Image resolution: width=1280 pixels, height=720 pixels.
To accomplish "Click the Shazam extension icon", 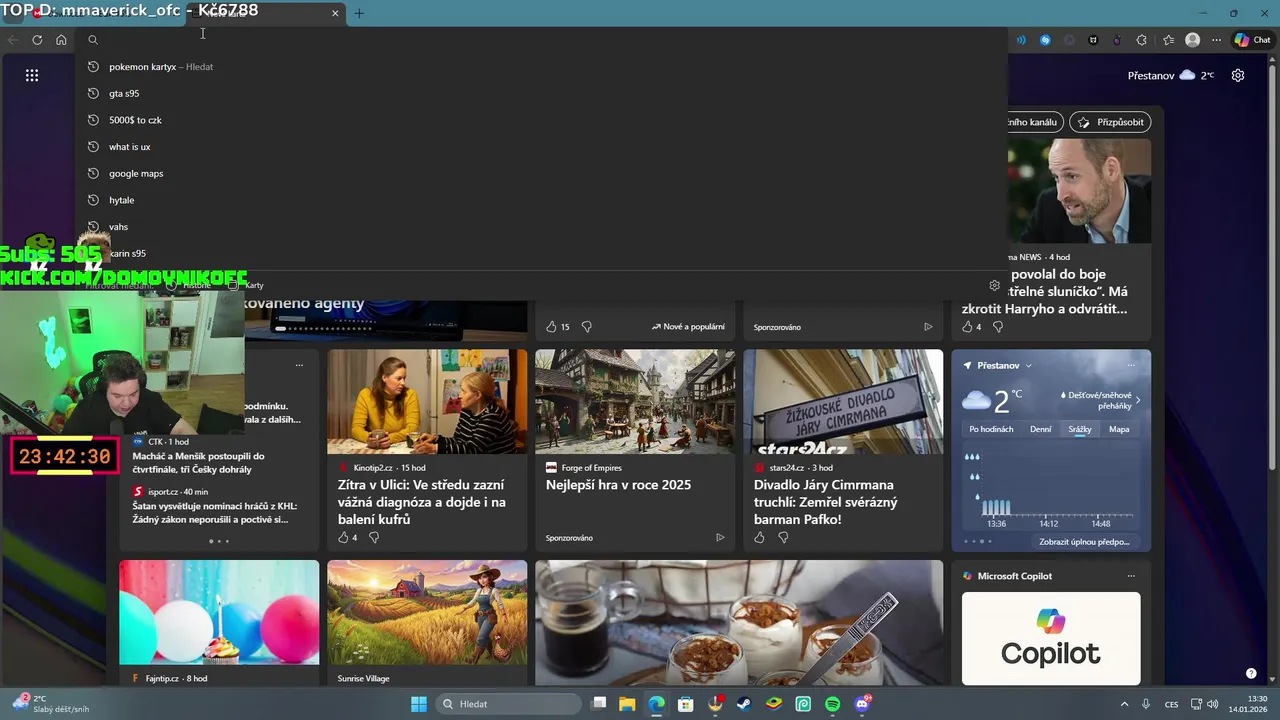I will click(x=1045, y=40).
